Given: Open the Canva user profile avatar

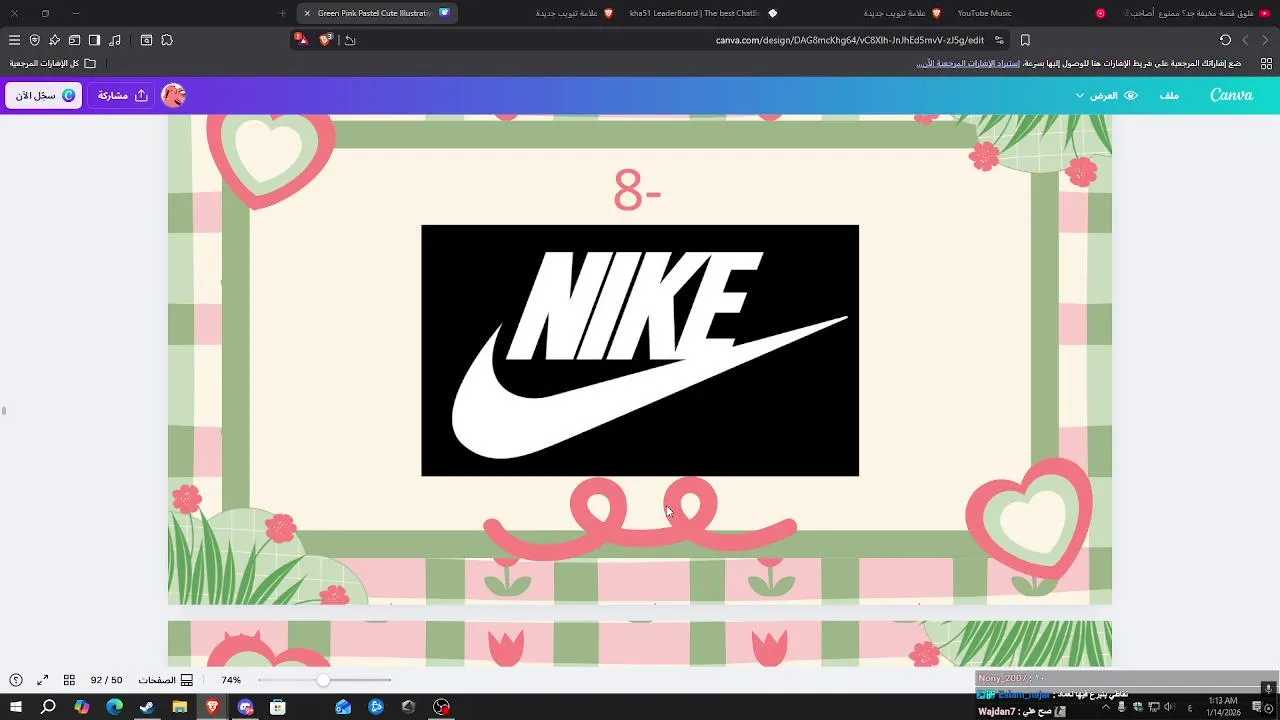Looking at the screenshot, I should [173, 95].
